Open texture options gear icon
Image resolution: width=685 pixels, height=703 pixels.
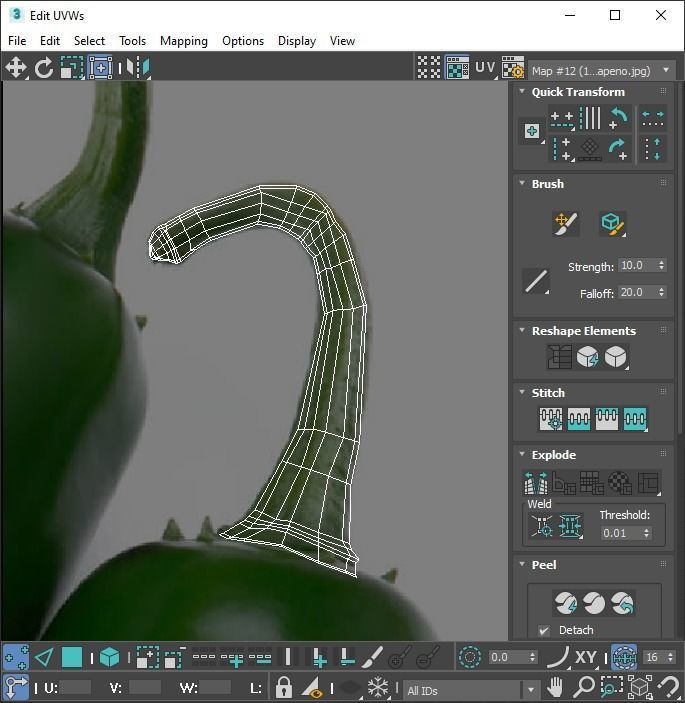pyautogui.click(x=512, y=68)
